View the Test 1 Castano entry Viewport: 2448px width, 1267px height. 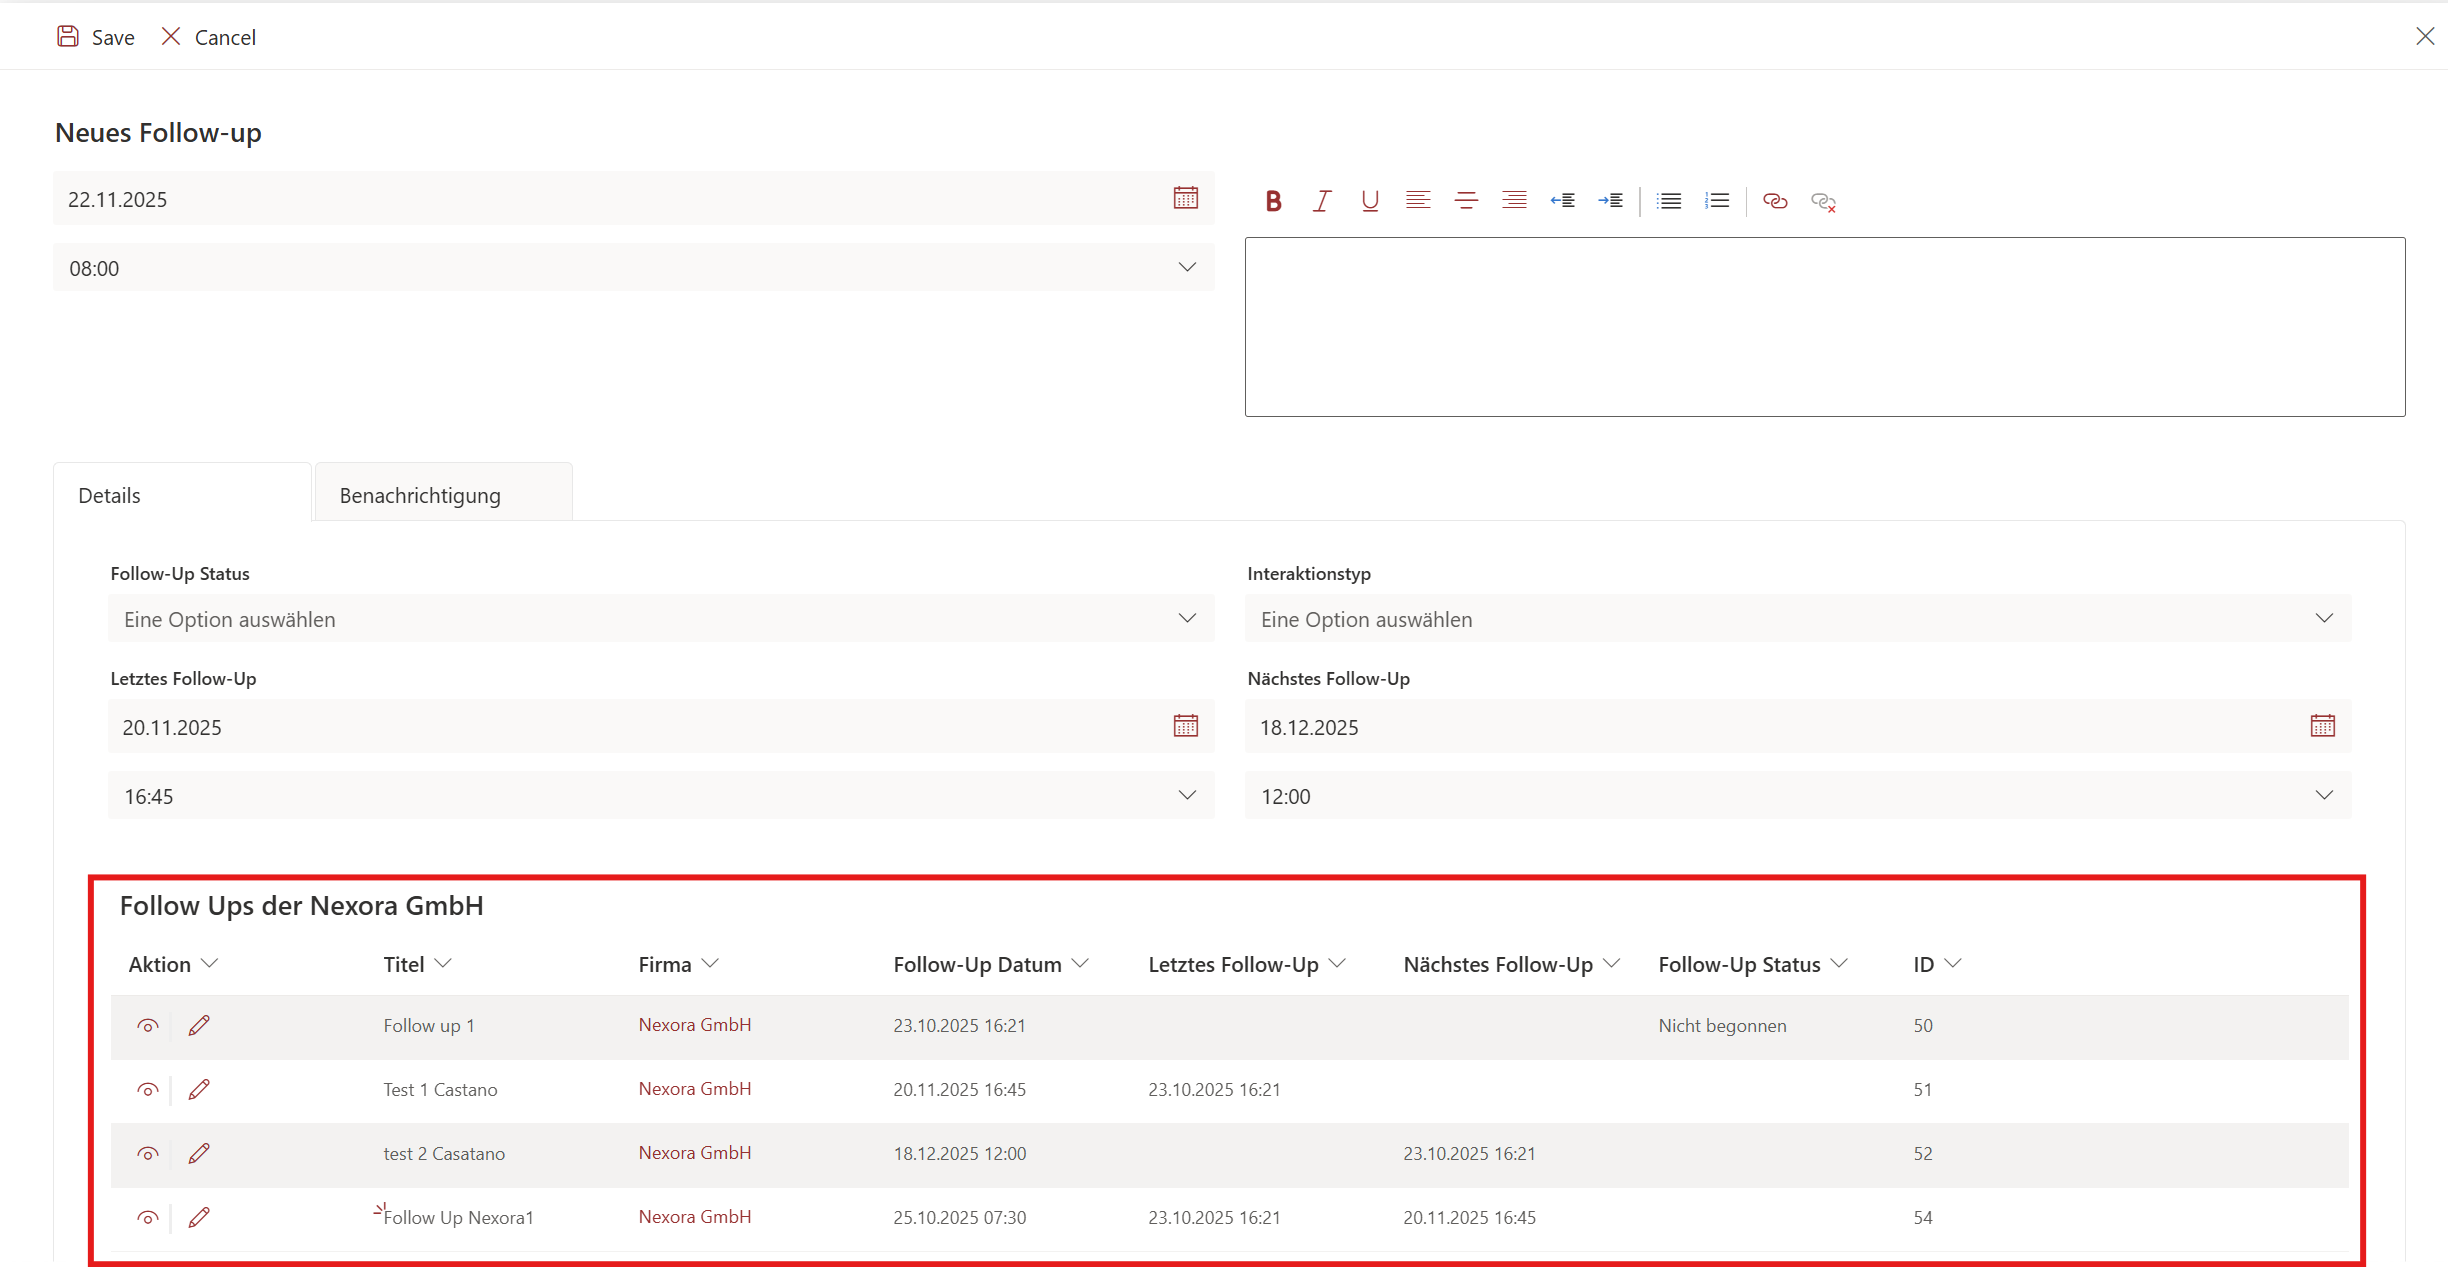pyautogui.click(x=148, y=1090)
